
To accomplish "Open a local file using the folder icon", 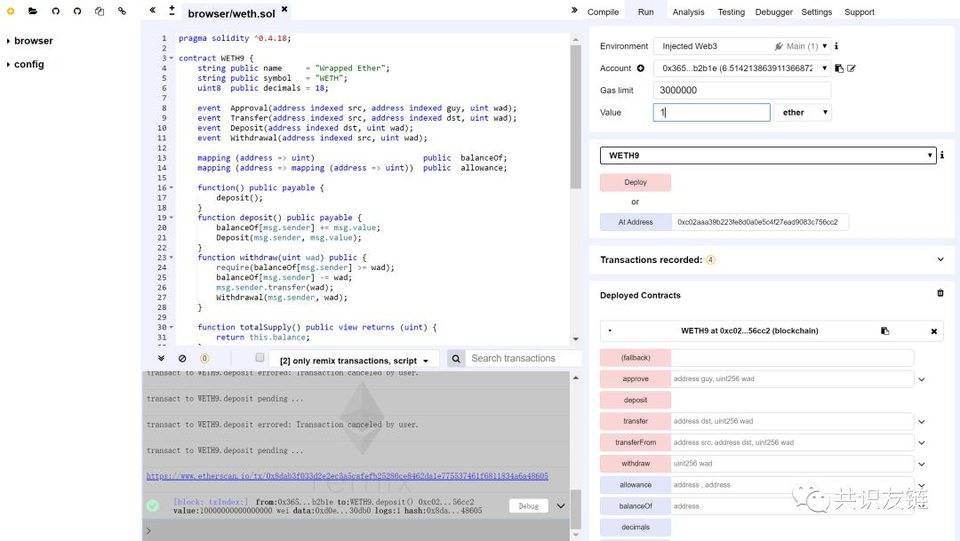I will (x=32, y=11).
